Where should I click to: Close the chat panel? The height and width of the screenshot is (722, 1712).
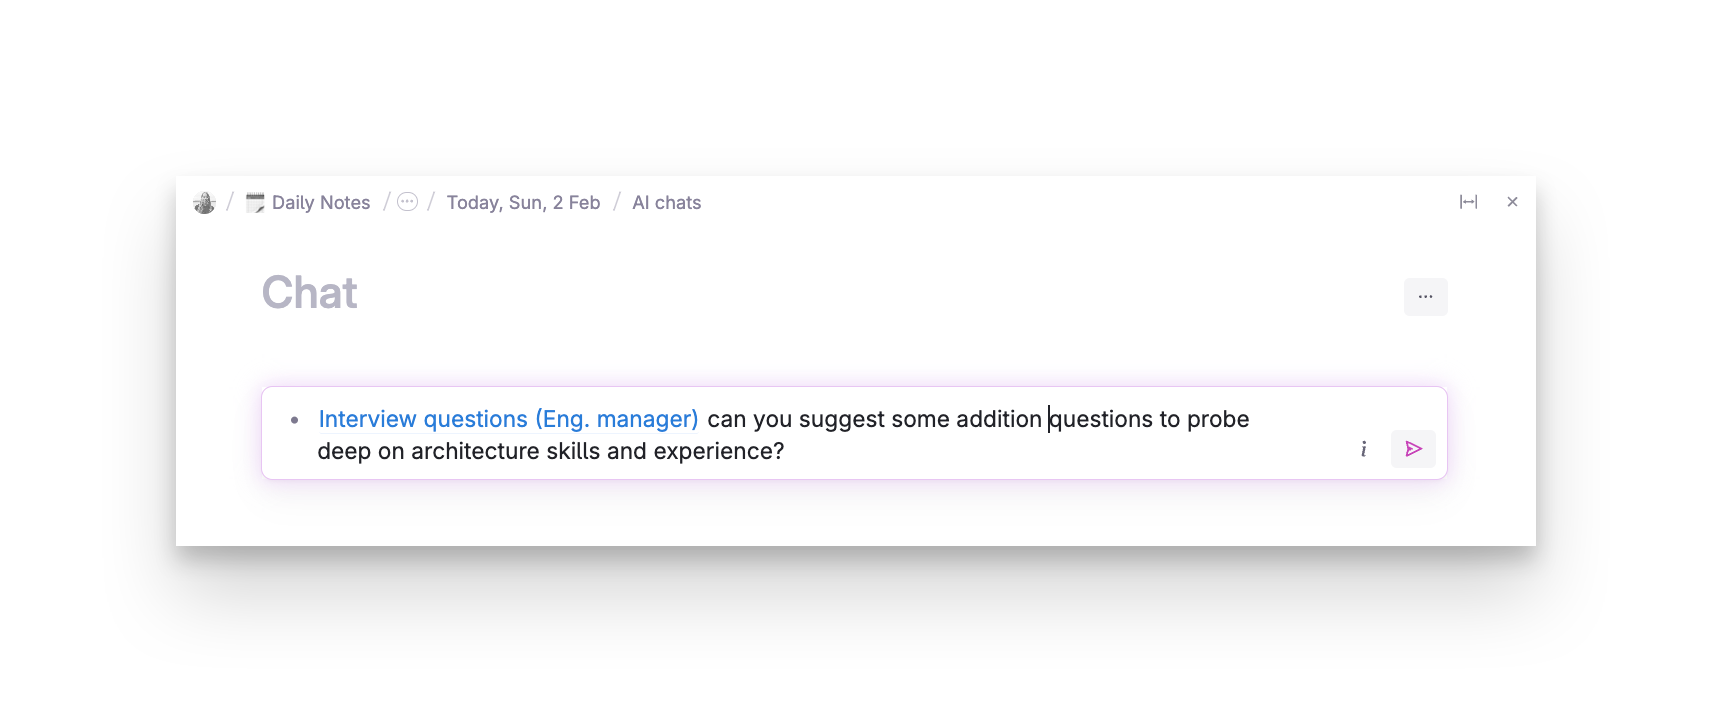pos(1512,202)
